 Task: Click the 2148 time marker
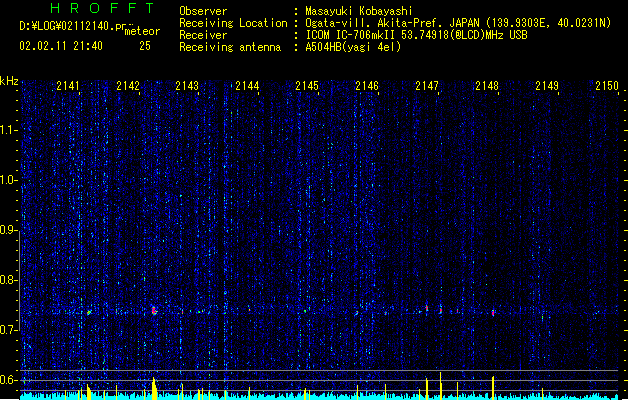(x=487, y=85)
